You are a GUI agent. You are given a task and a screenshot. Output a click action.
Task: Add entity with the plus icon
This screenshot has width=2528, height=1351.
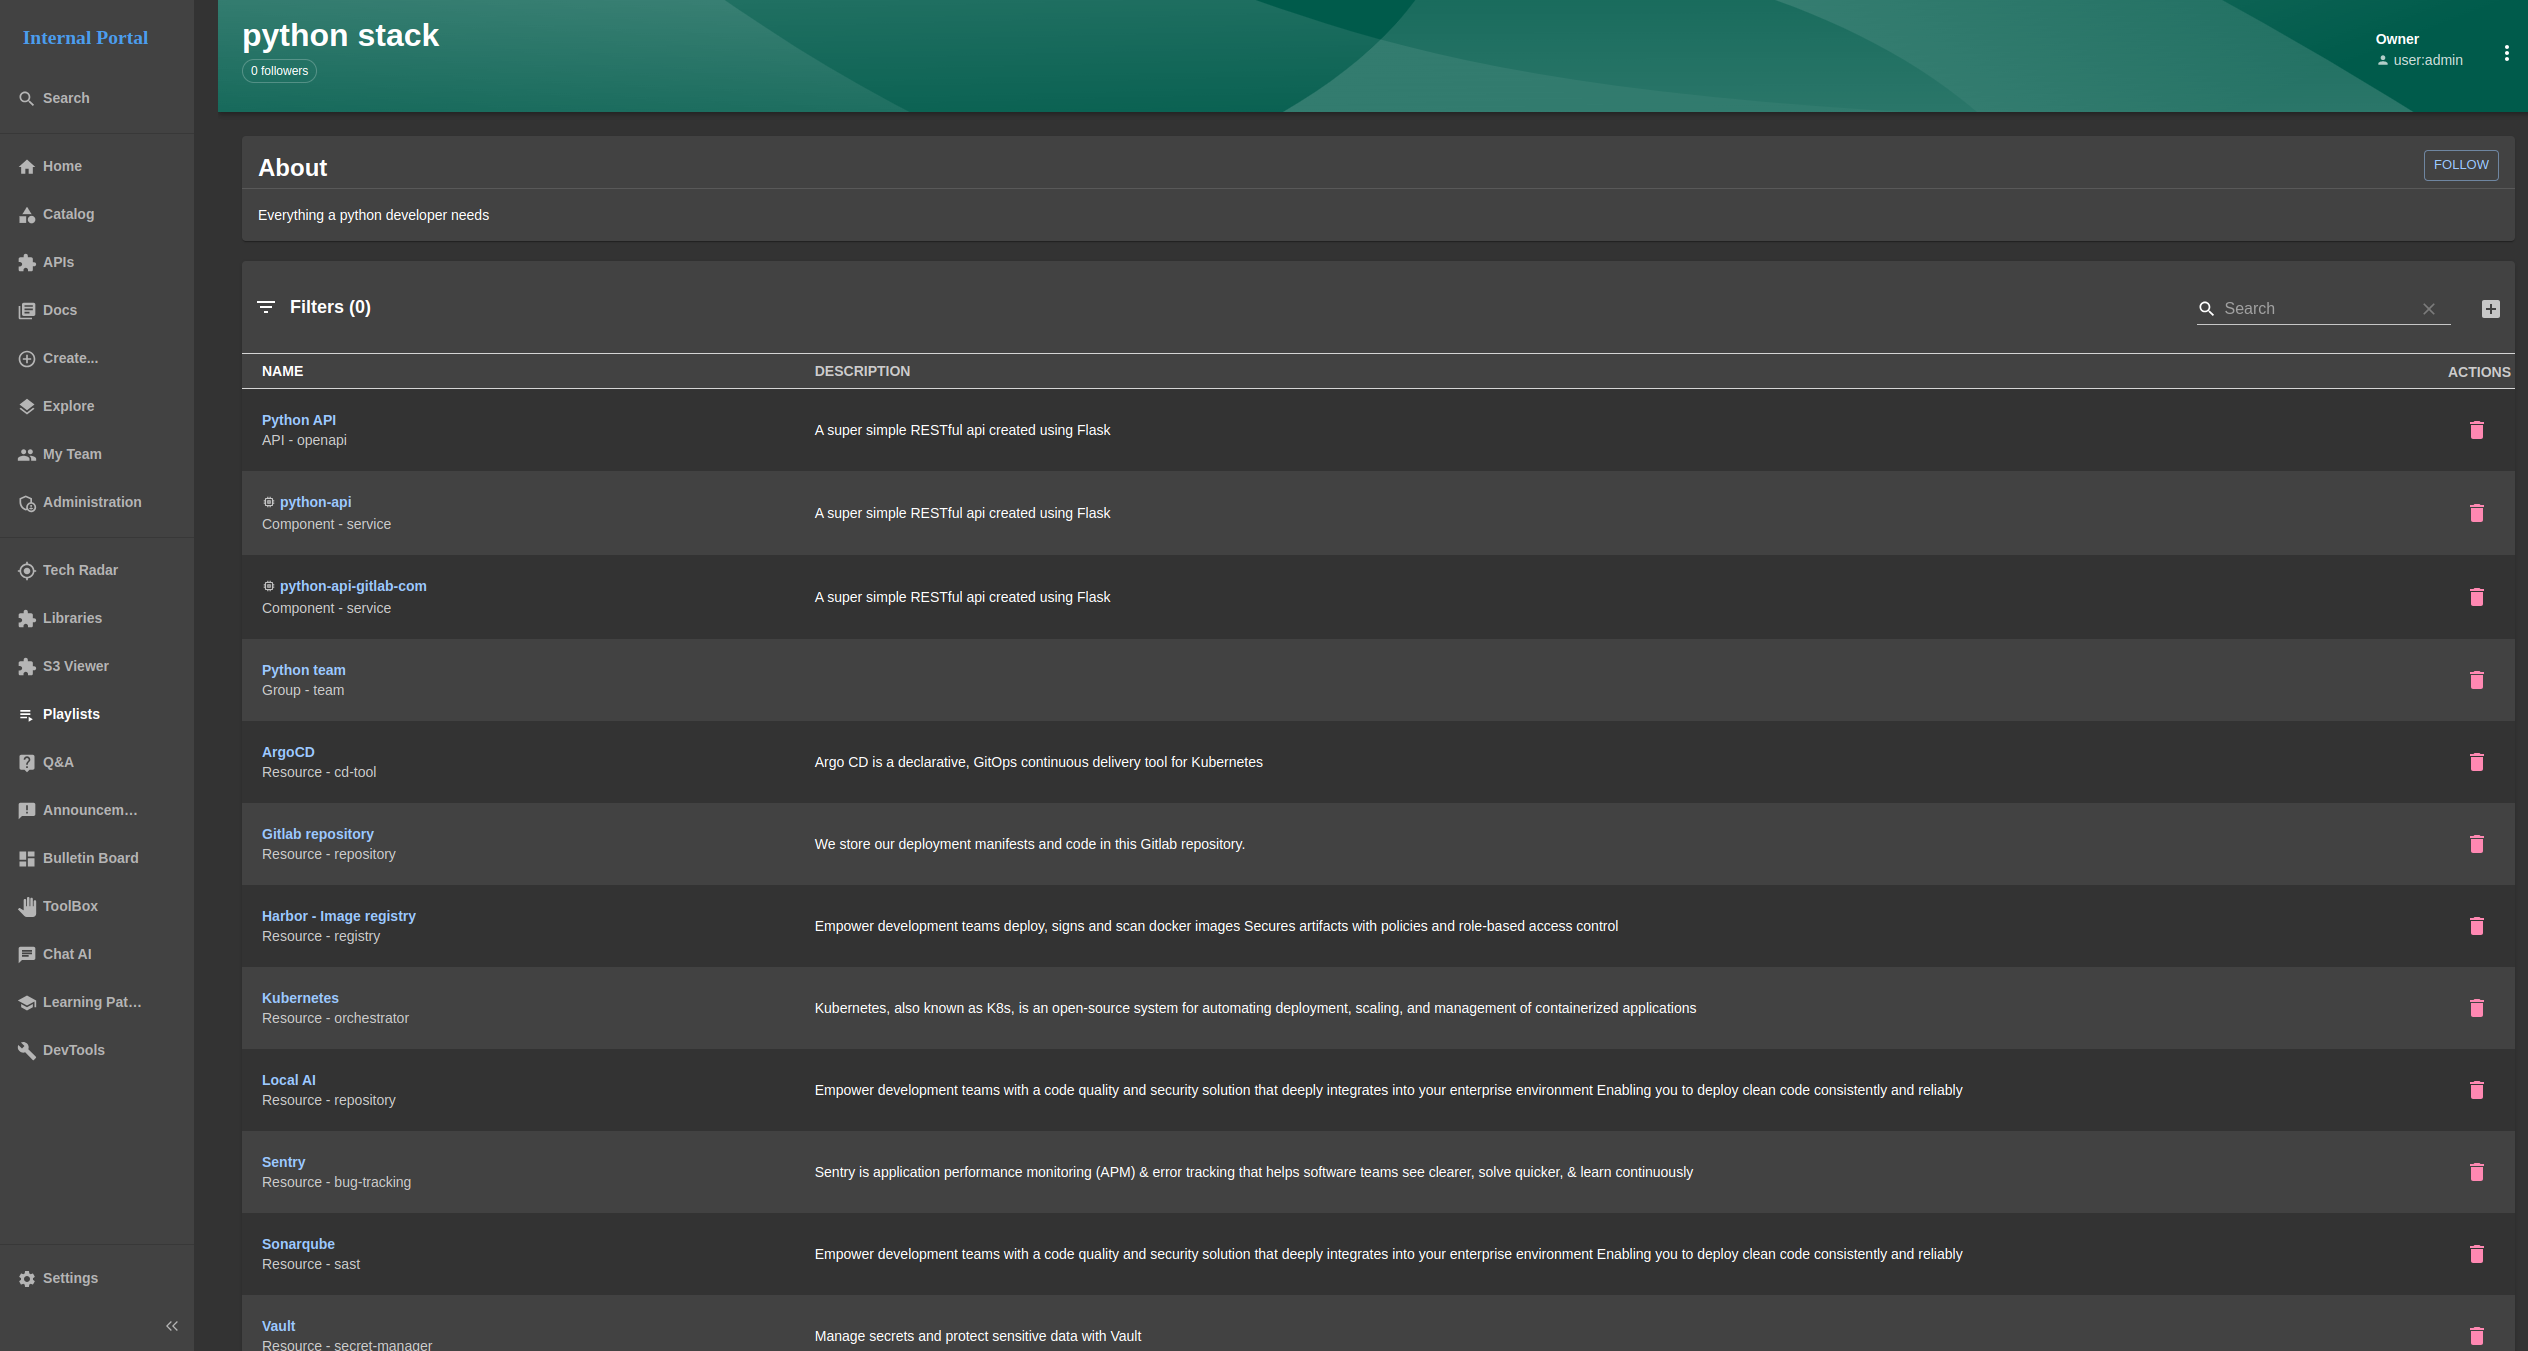(x=2490, y=309)
